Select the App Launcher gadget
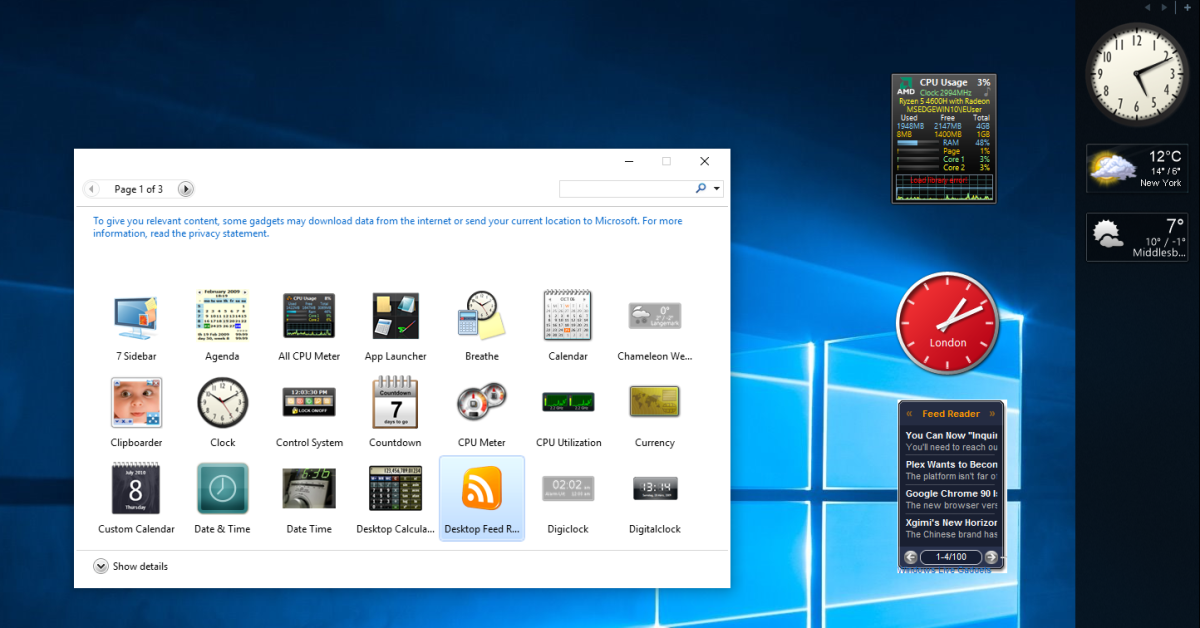Screen dimensions: 1200x628 coord(395,315)
